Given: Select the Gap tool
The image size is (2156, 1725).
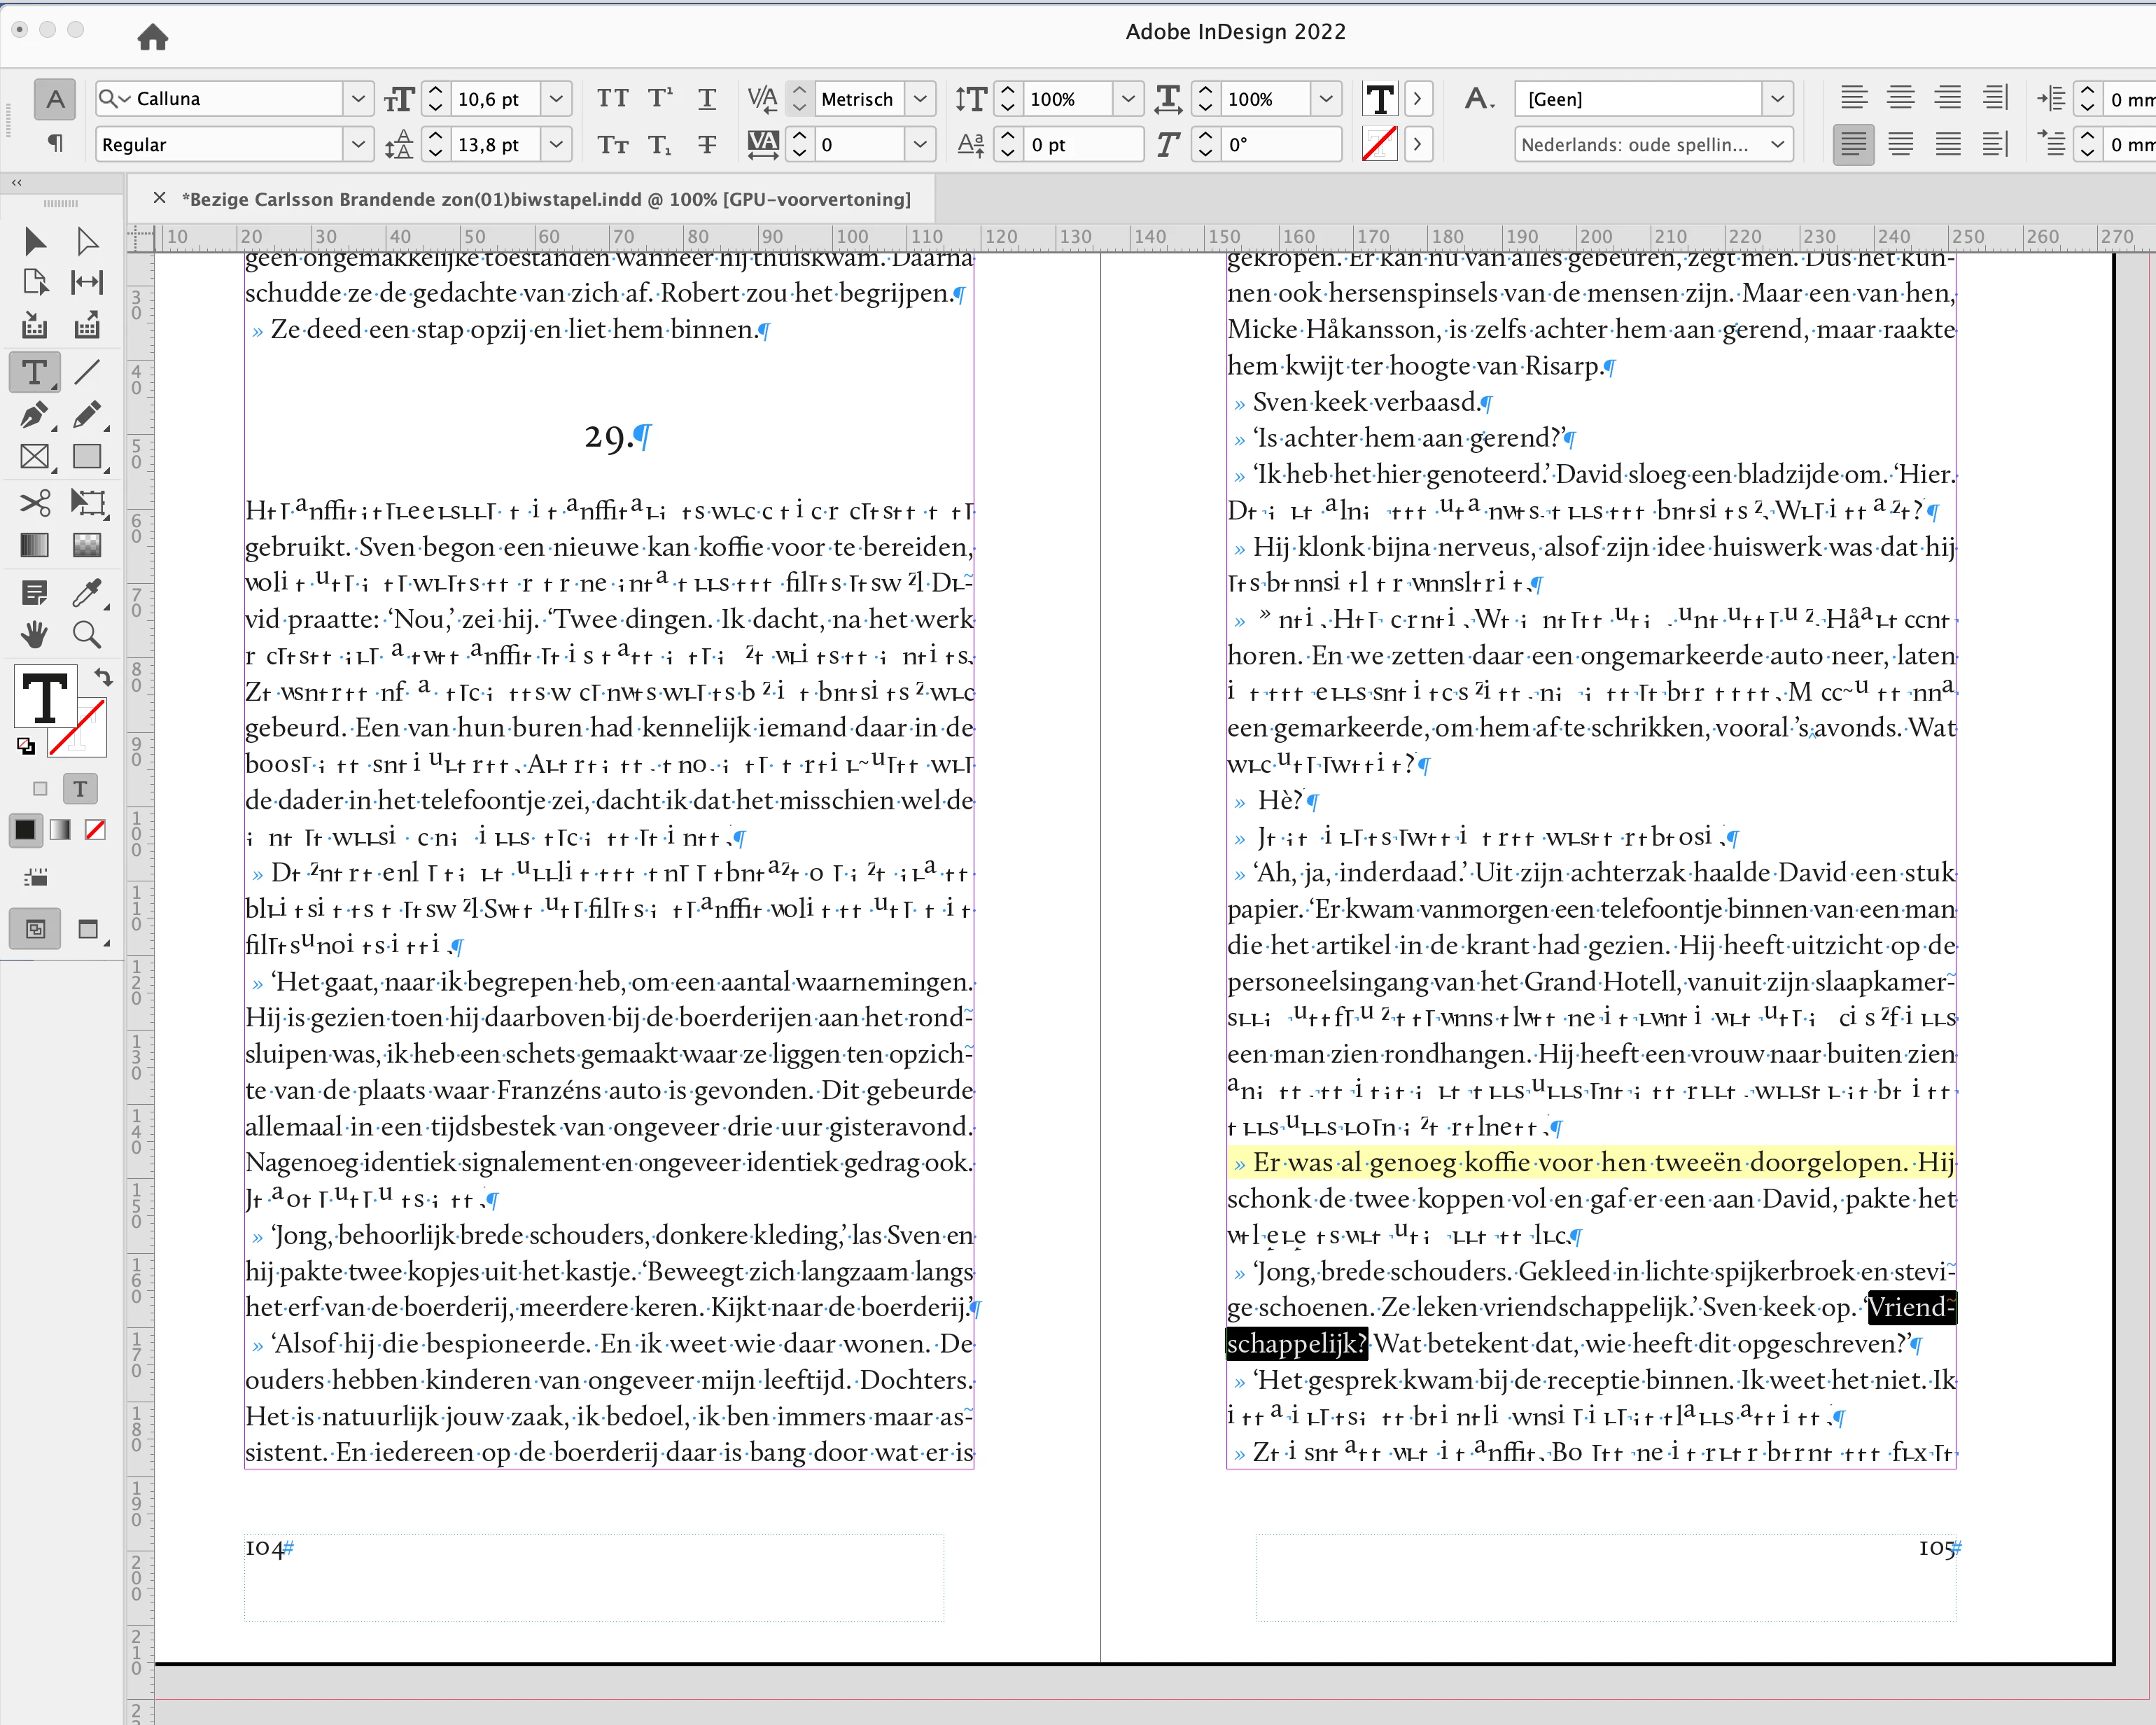Looking at the screenshot, I should pyautogui.click(x=87, y=283).
